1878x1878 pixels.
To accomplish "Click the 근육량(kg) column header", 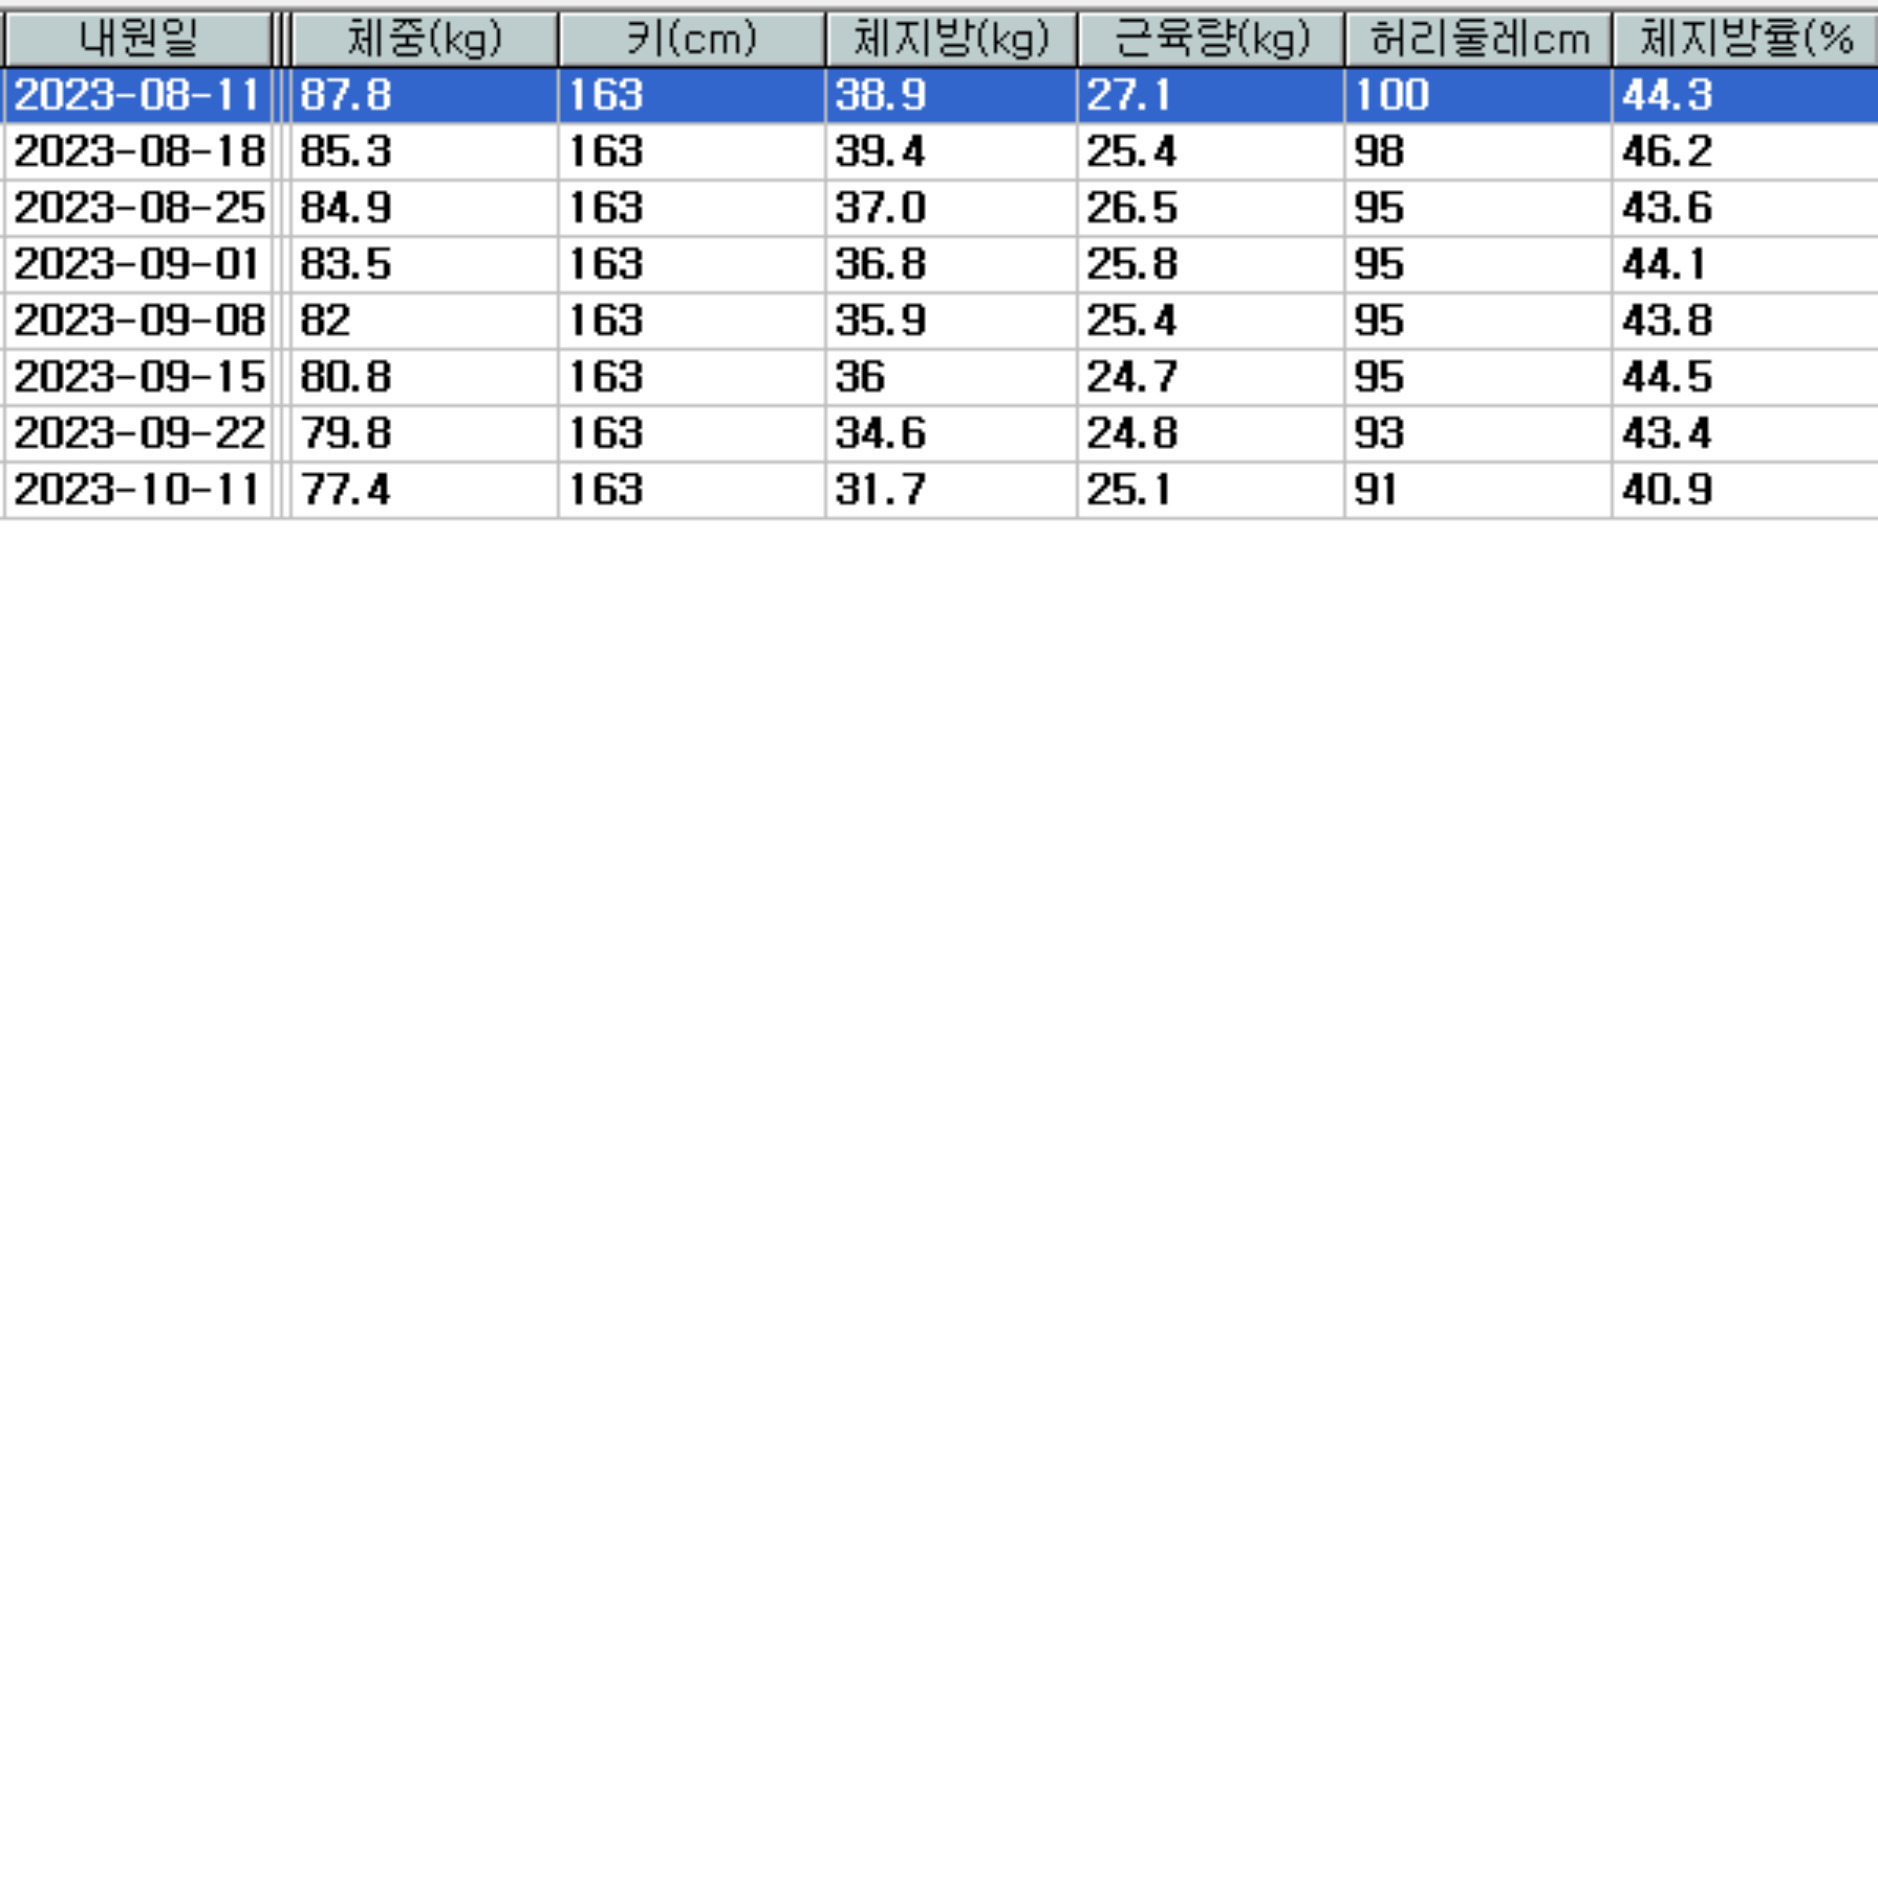I will coord(1210,40).
